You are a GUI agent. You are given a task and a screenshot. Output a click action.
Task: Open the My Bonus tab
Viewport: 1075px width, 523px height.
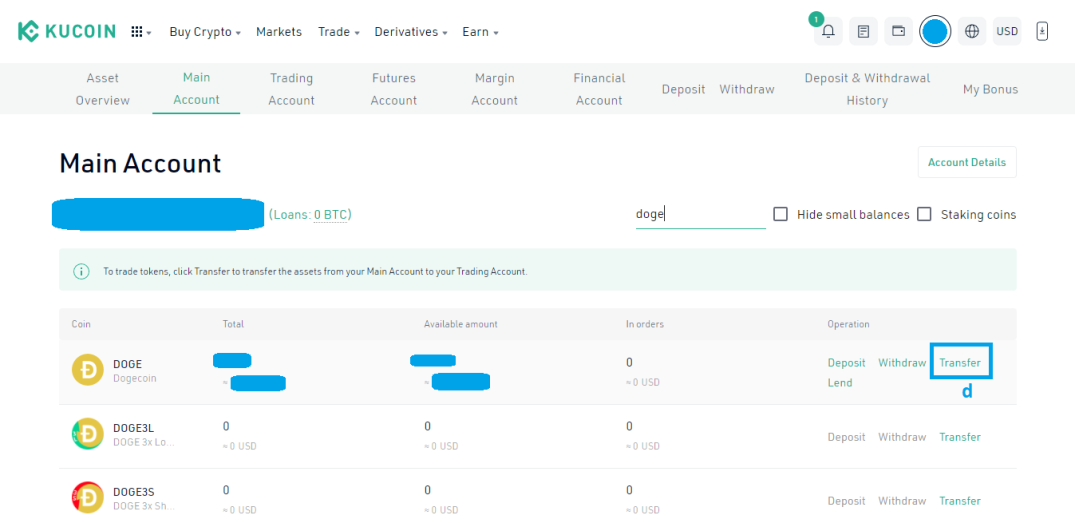pos(991,89)
